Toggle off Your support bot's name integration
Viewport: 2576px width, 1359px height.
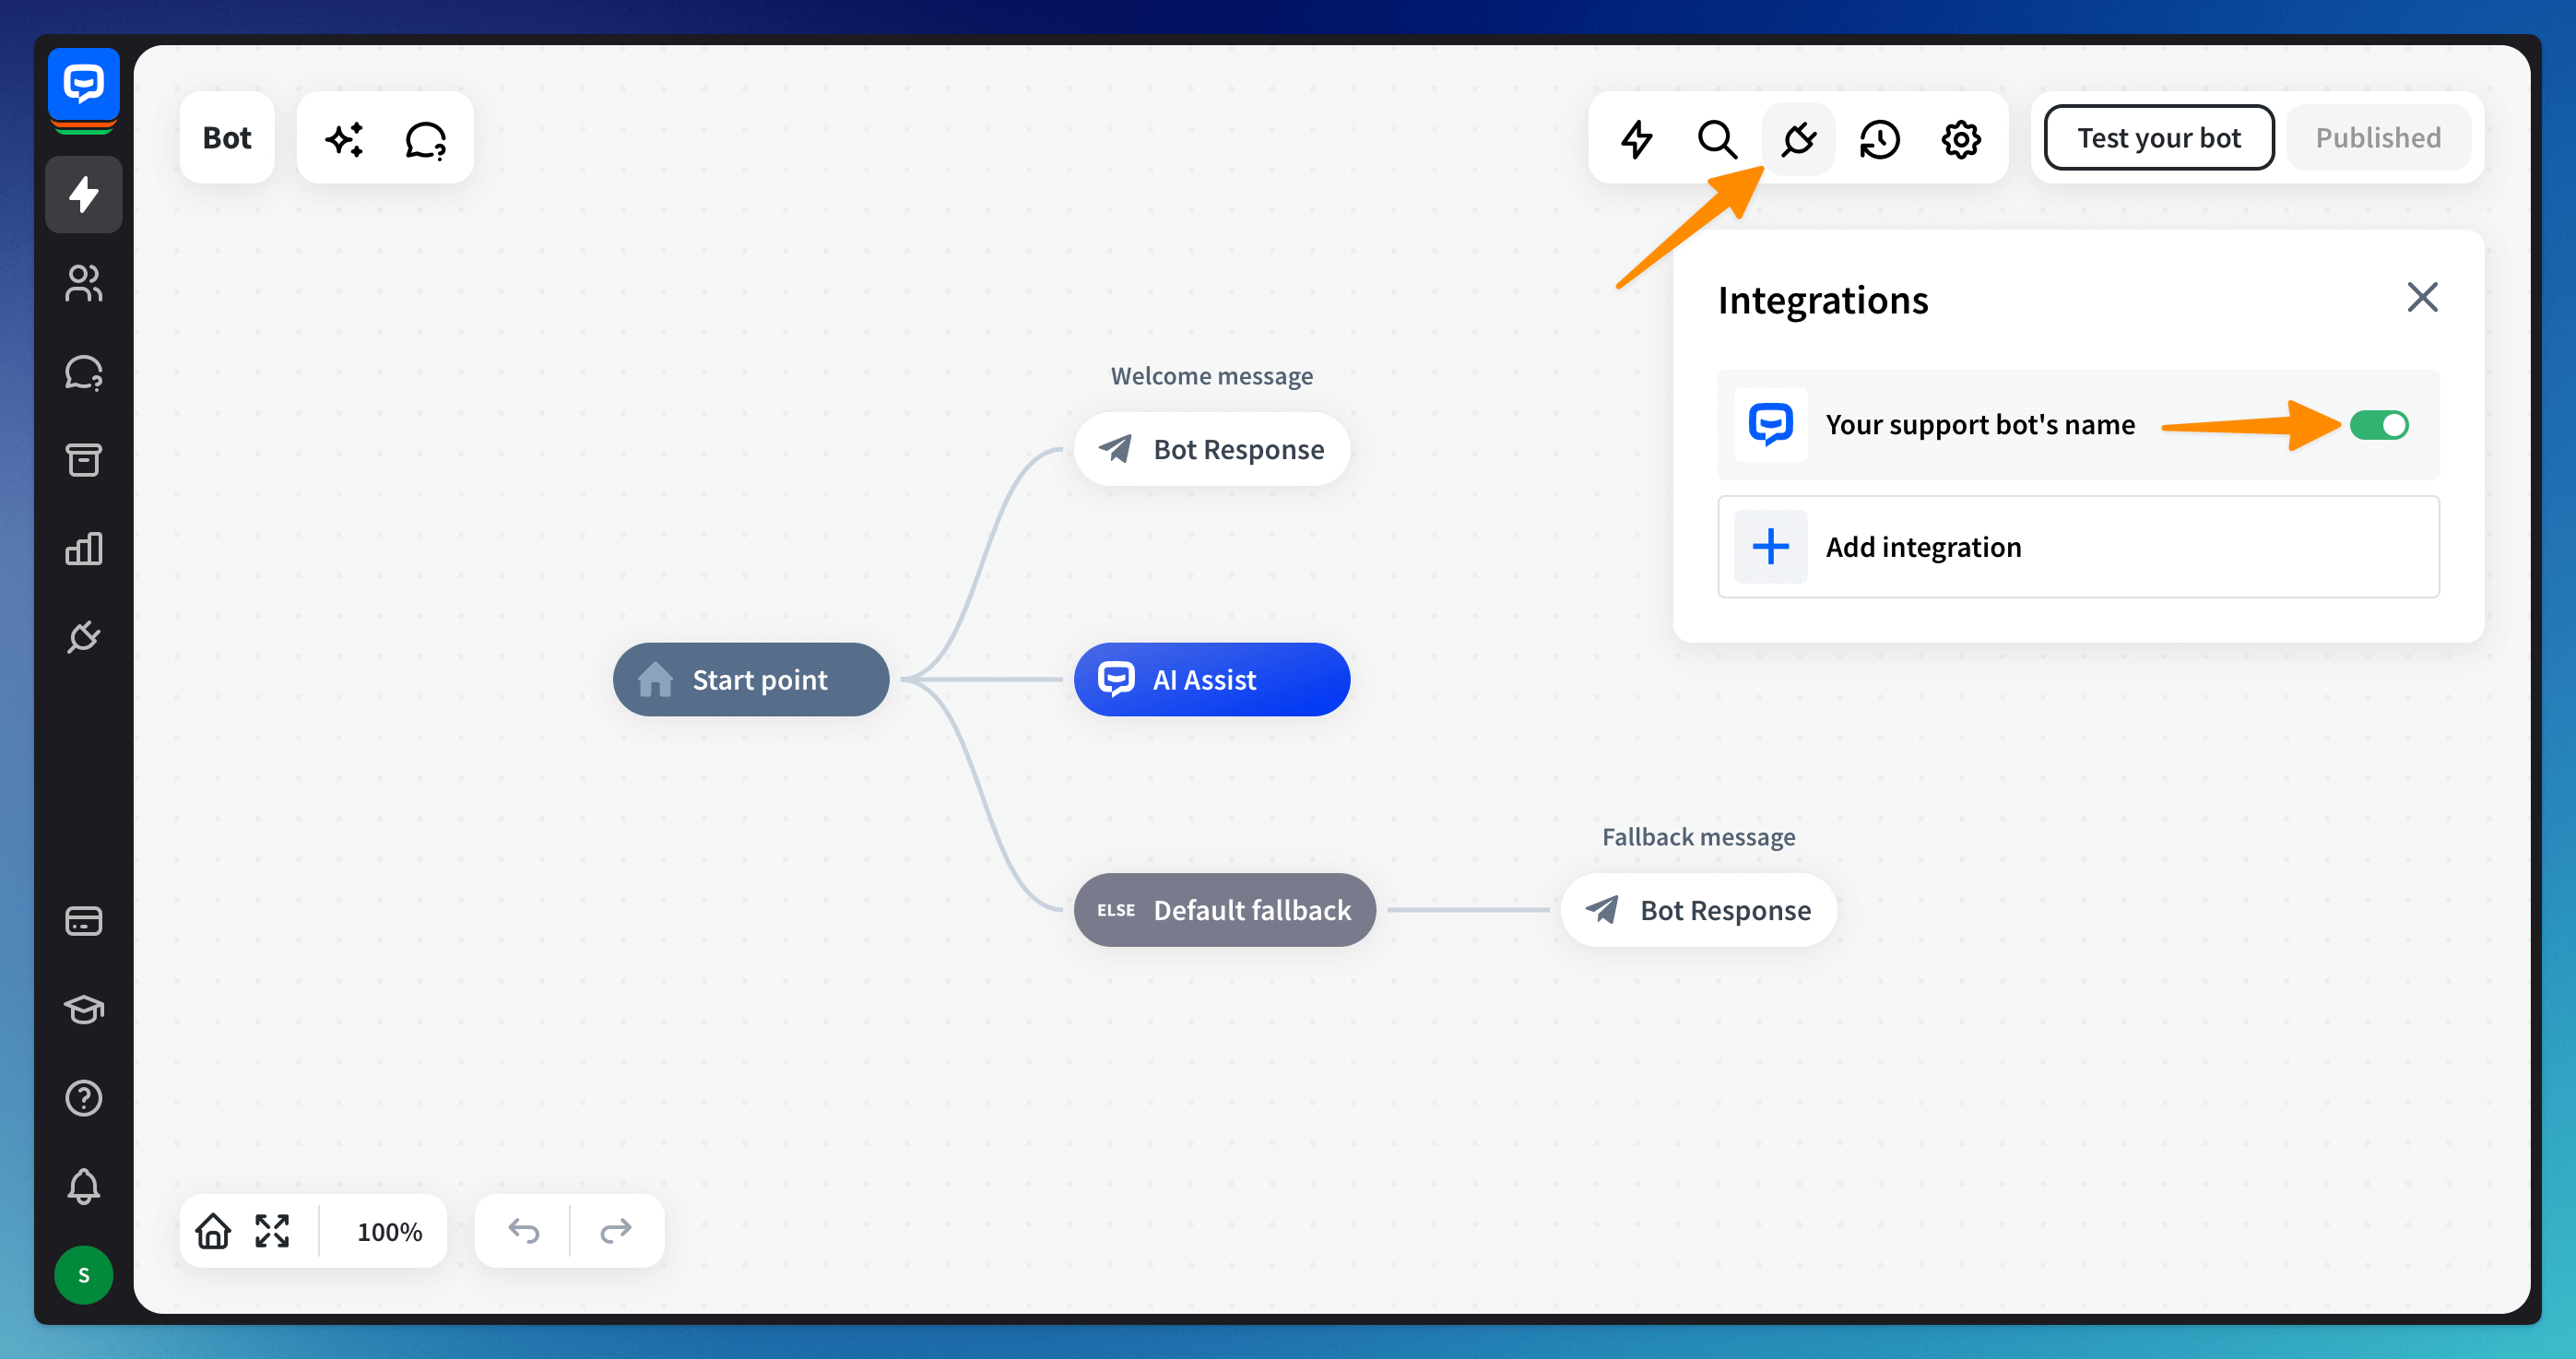coord(2378,425)
